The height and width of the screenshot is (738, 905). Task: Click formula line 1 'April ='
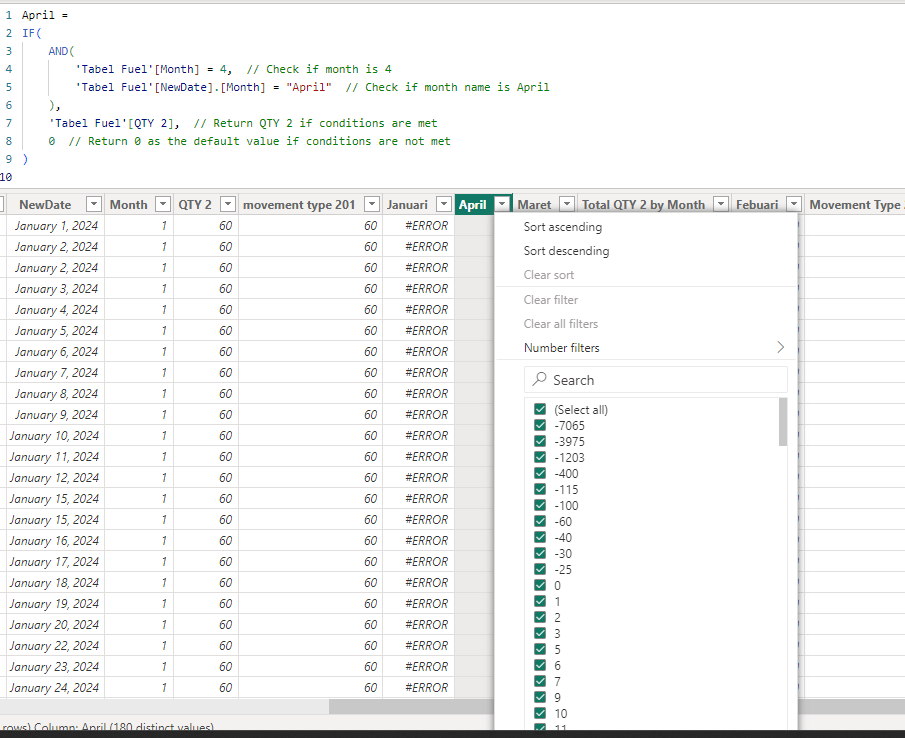coord(45,15)
